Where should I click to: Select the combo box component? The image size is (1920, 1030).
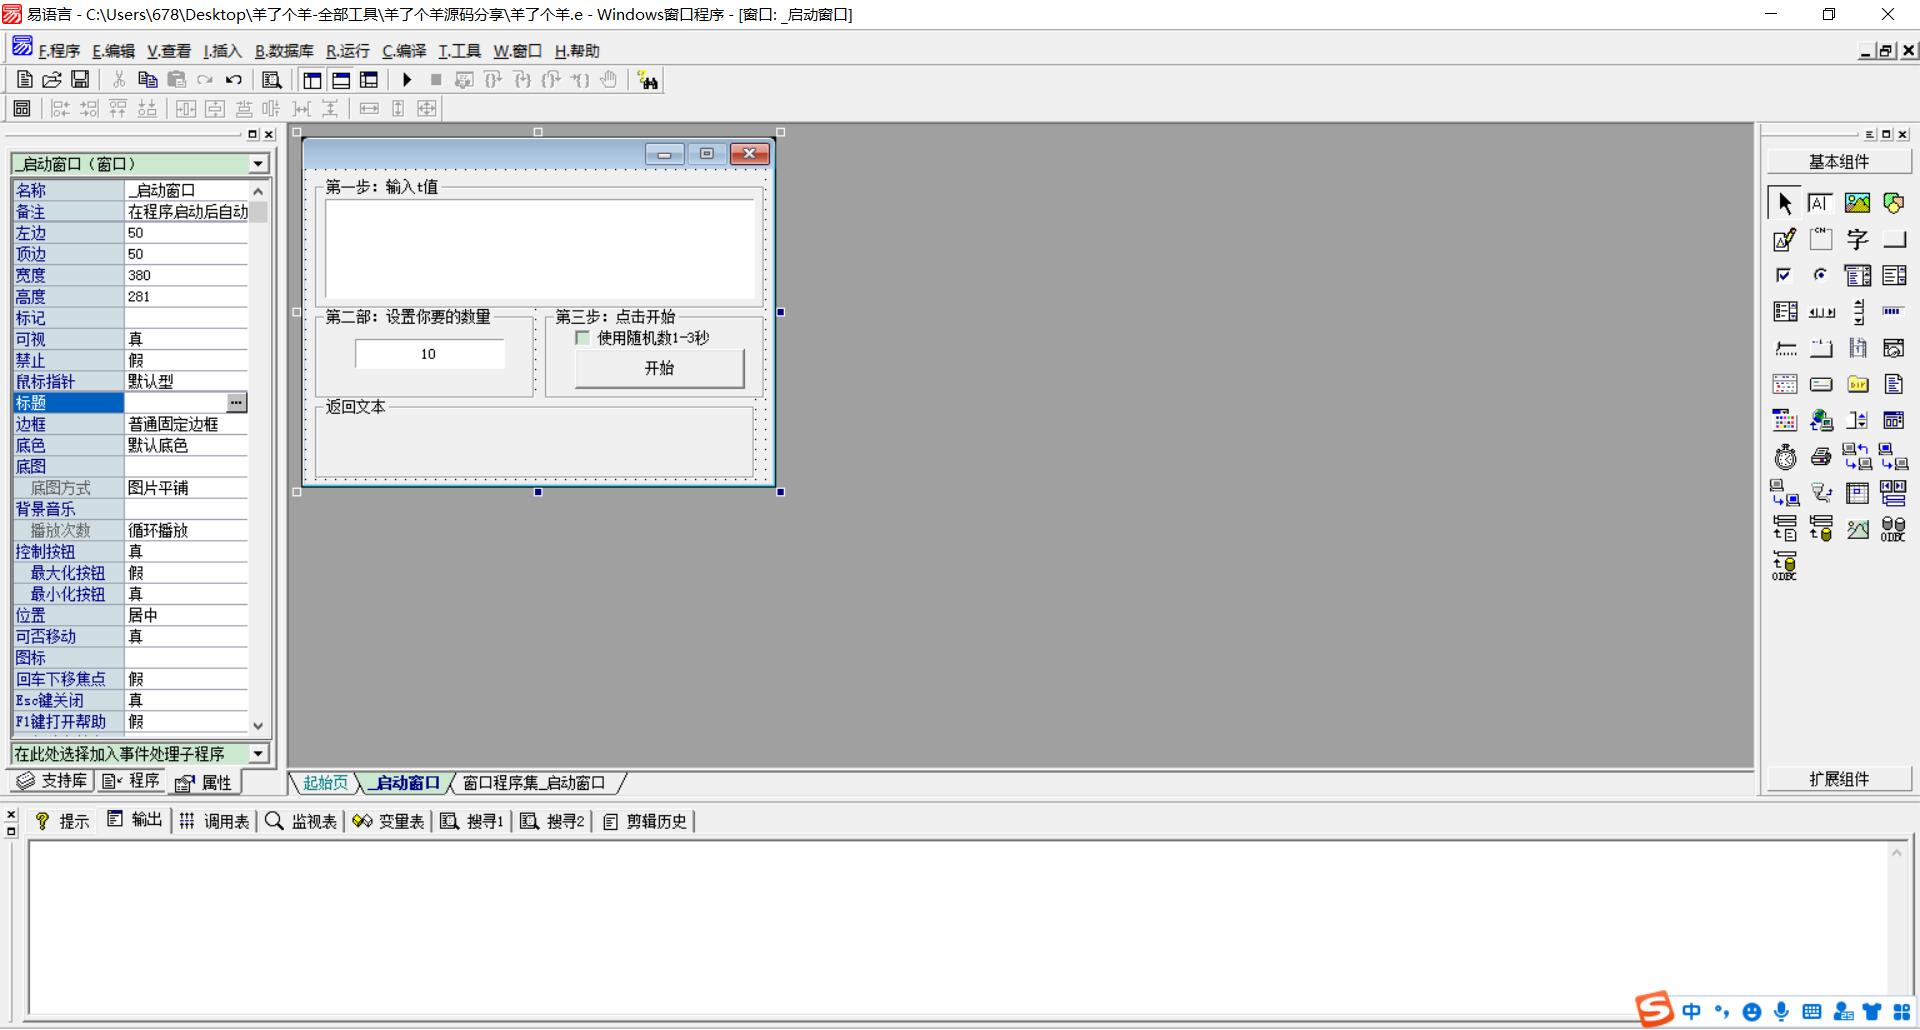pos(1857,275)
